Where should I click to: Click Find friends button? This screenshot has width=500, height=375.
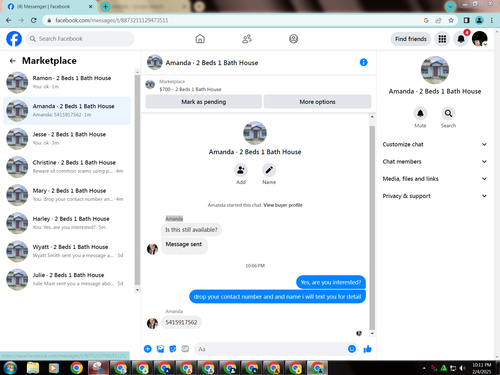click(411, 39)
